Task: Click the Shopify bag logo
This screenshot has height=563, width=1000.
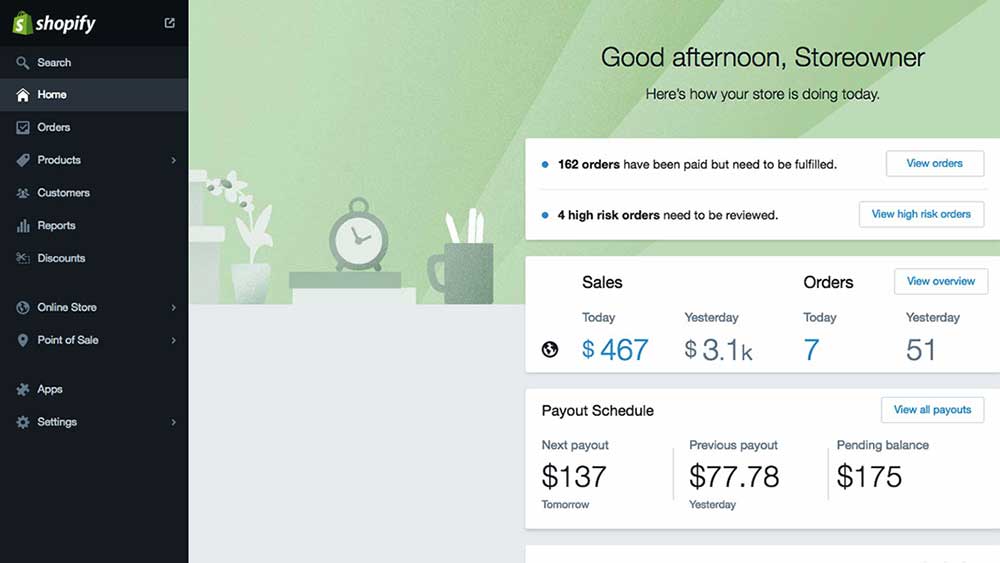Action: [22, 23]
